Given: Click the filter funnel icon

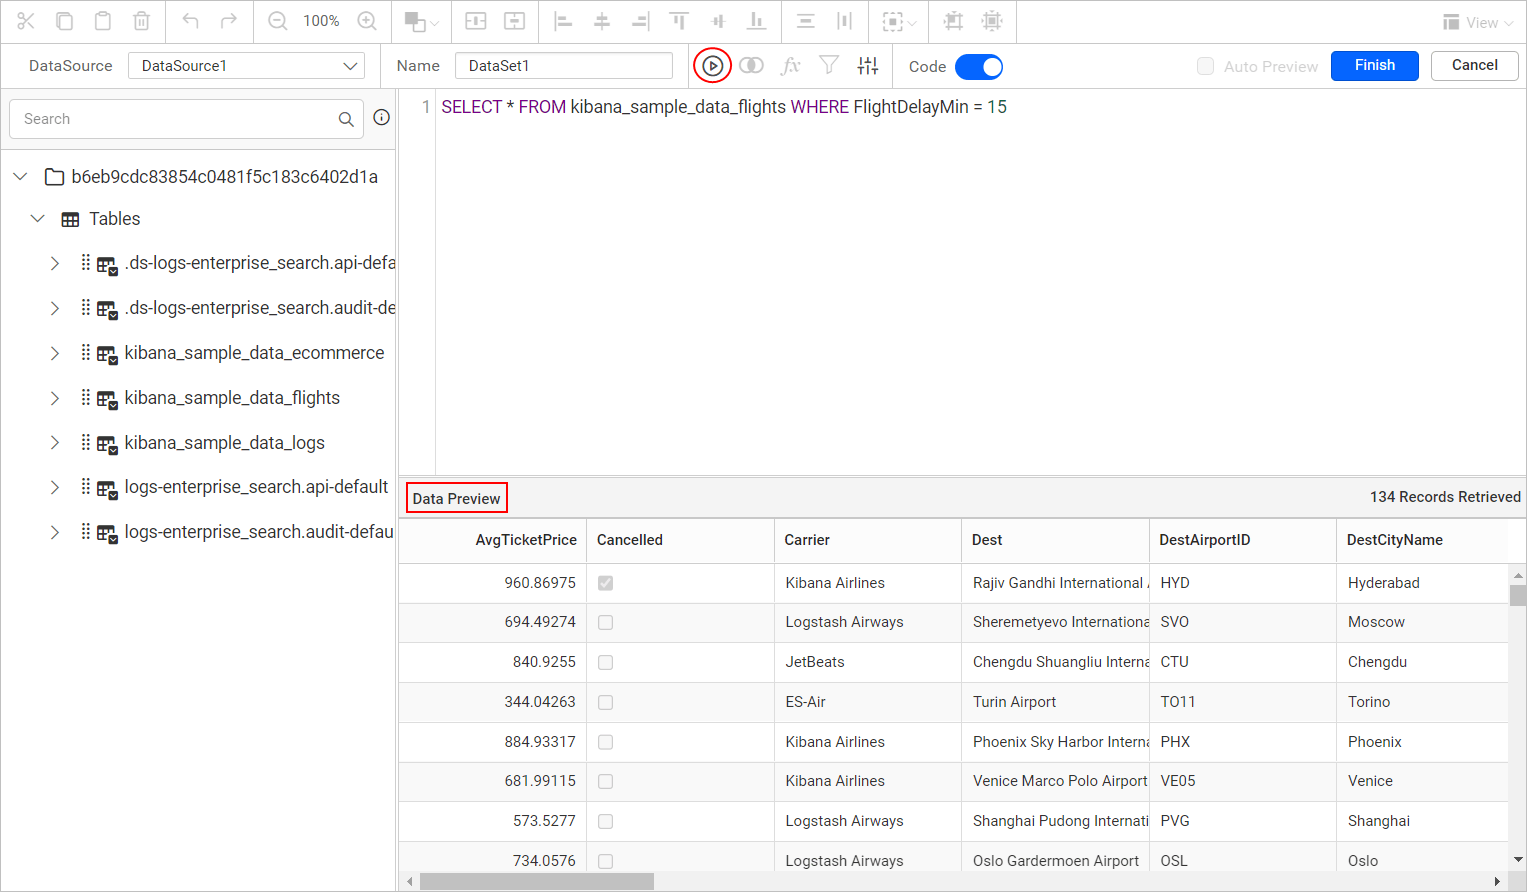Looking at the screenshot, I should pos(829,66).
